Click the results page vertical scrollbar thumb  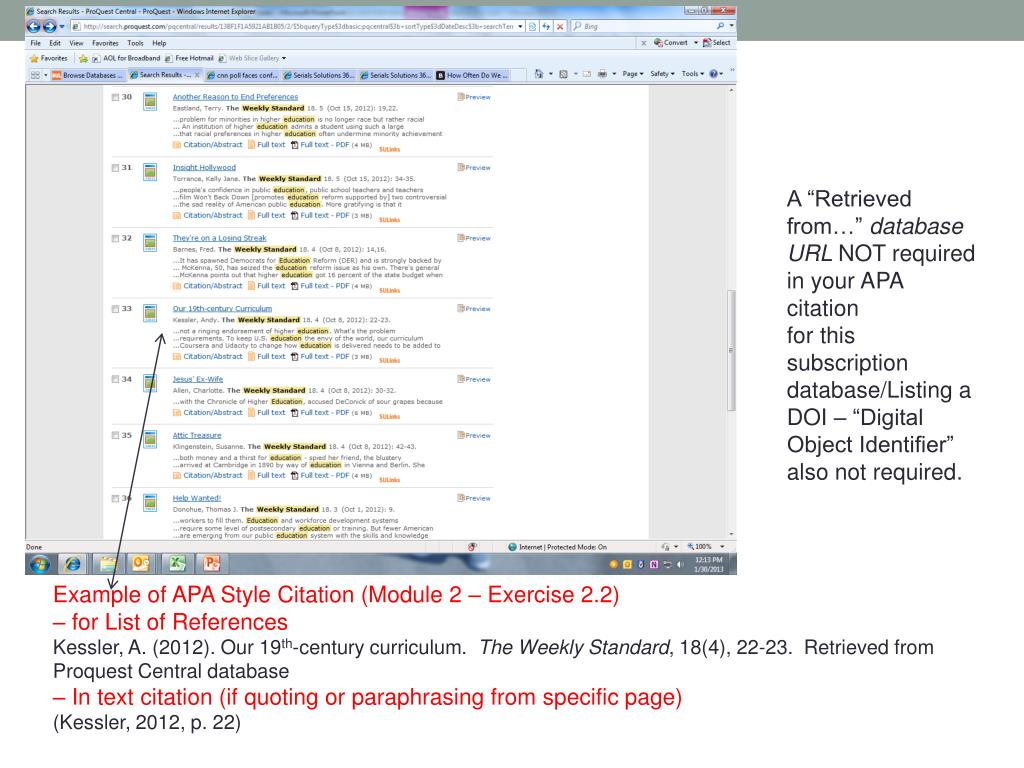tap(731, 351)
